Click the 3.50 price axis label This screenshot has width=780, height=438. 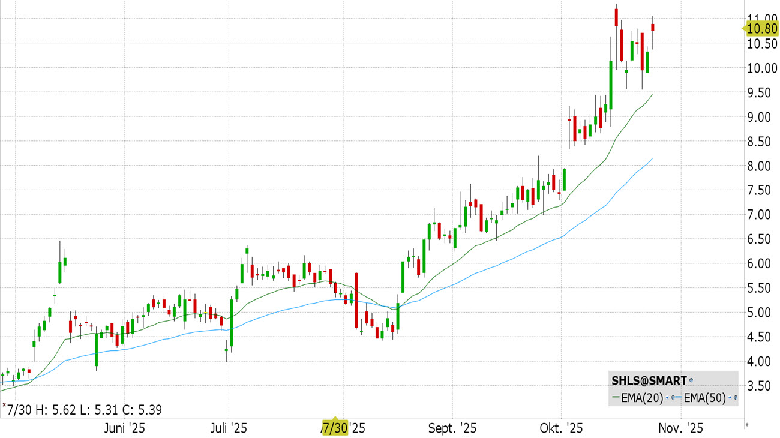[762, 386]
